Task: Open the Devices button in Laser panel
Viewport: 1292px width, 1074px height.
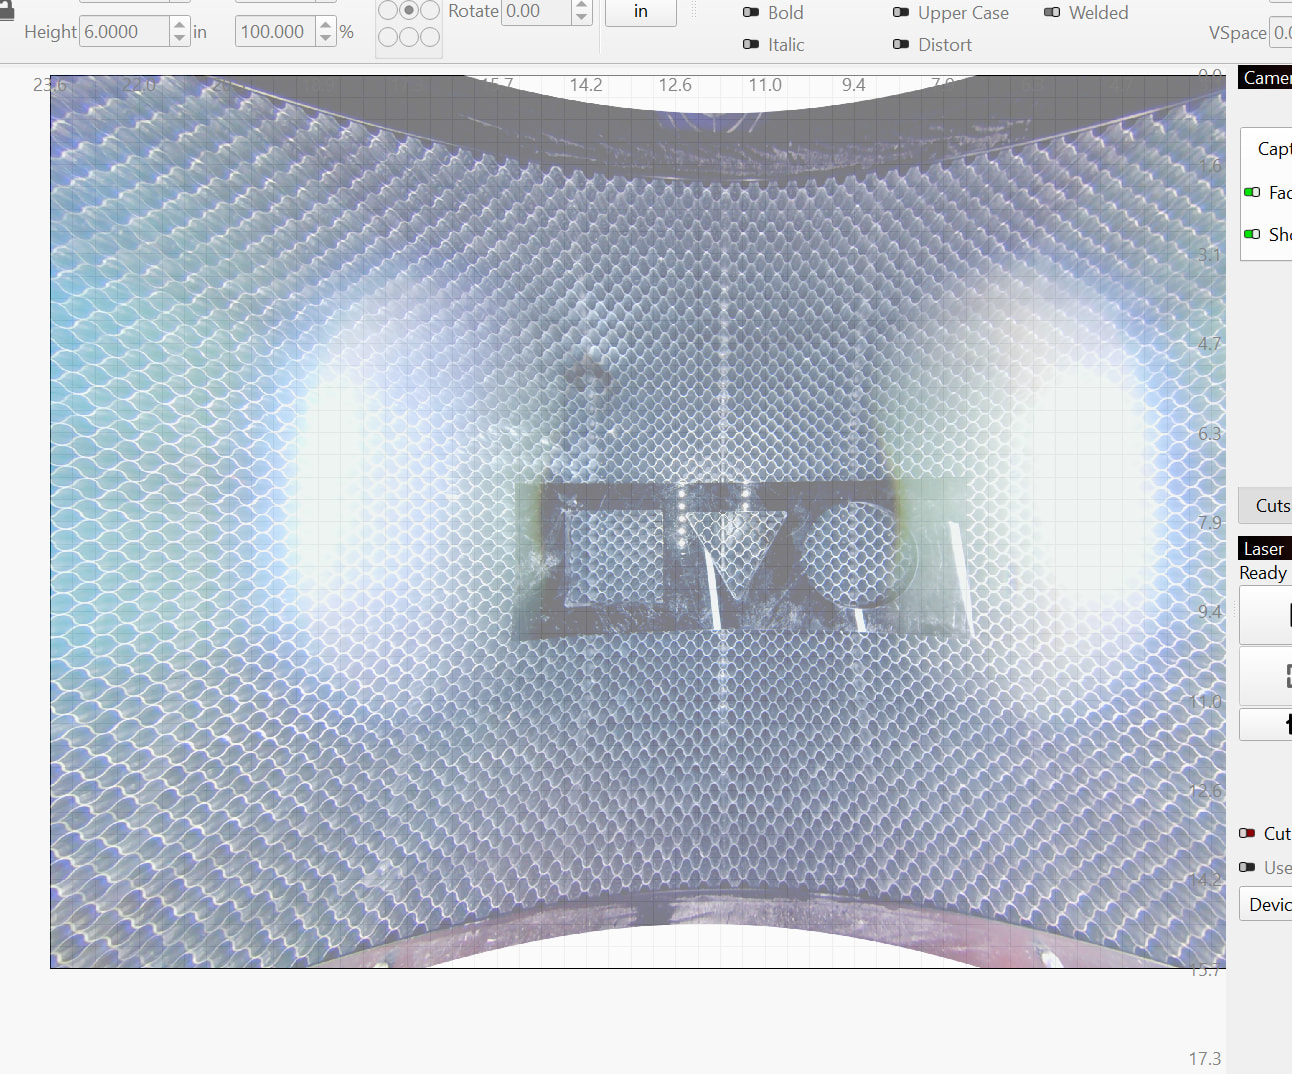Action: tap(1268, 904)
